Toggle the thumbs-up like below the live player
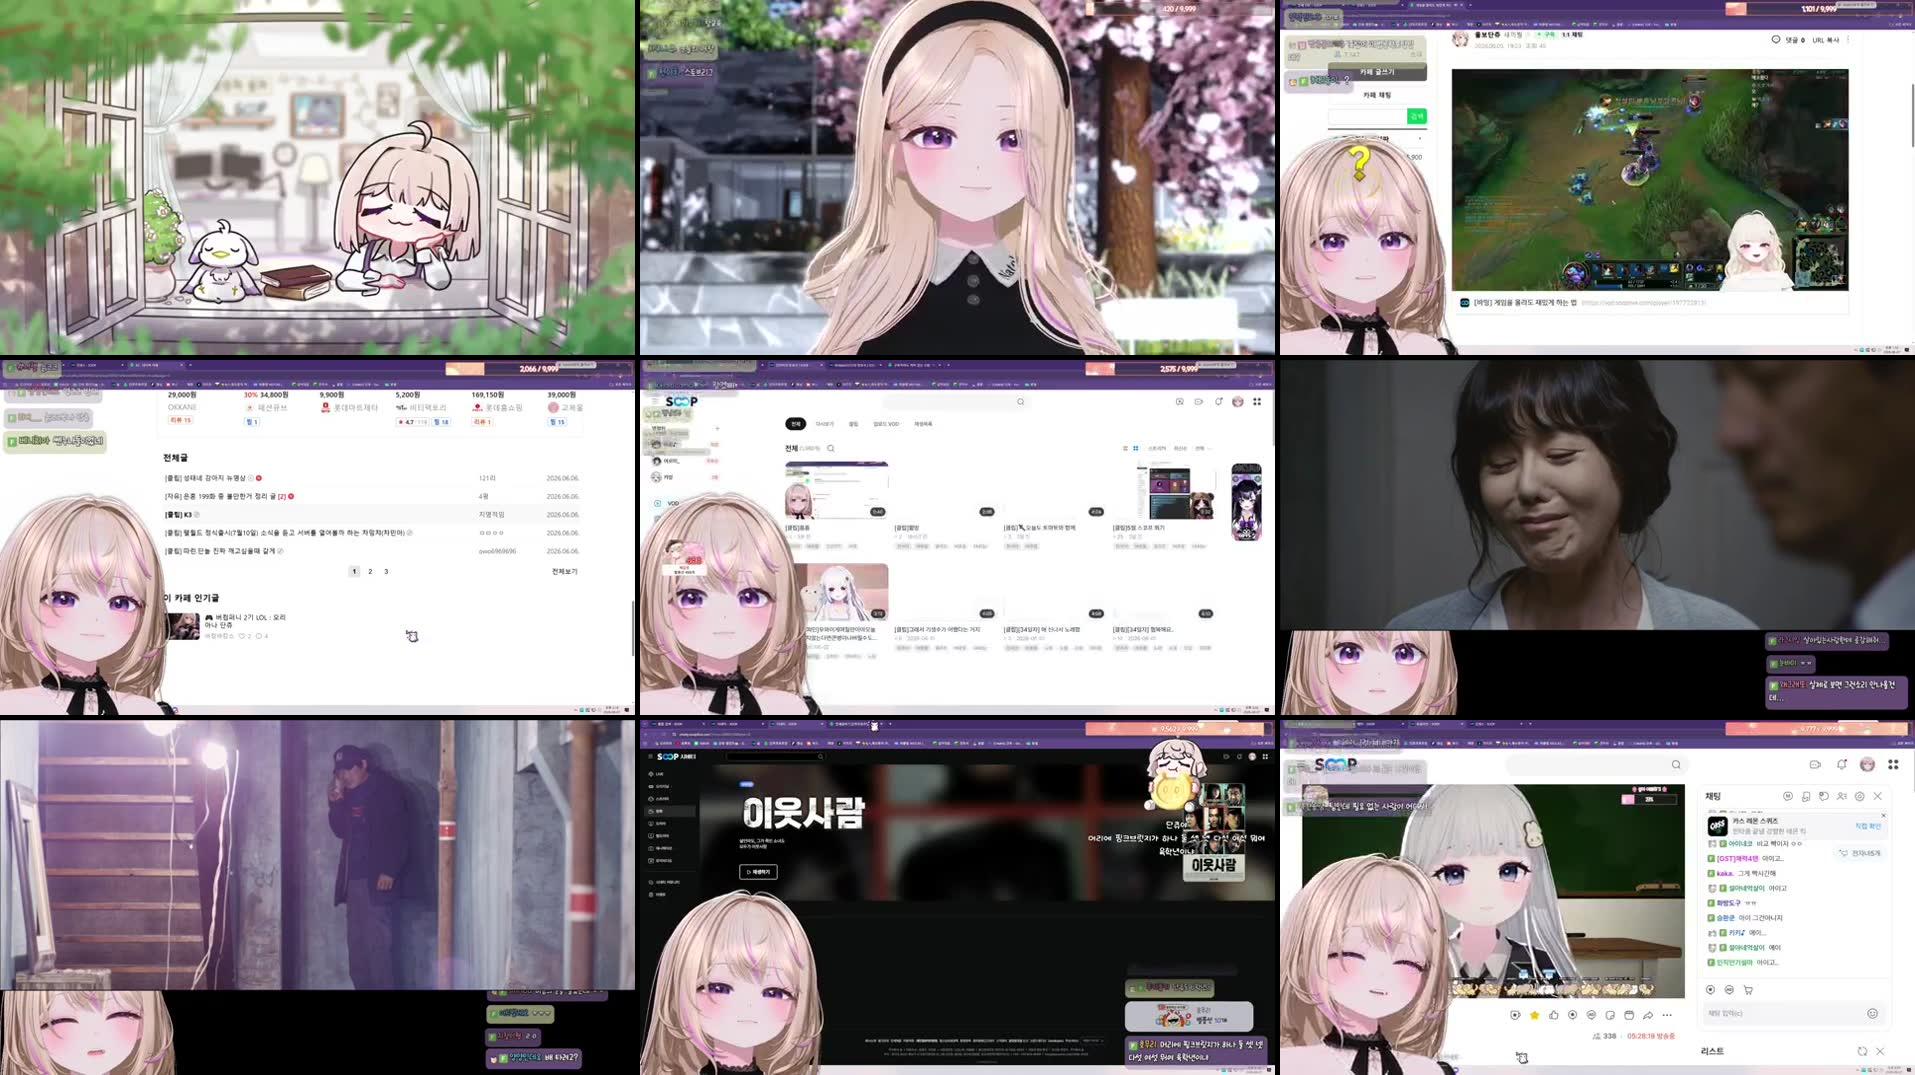1915x1075 pixels. click(1553, 1015)
